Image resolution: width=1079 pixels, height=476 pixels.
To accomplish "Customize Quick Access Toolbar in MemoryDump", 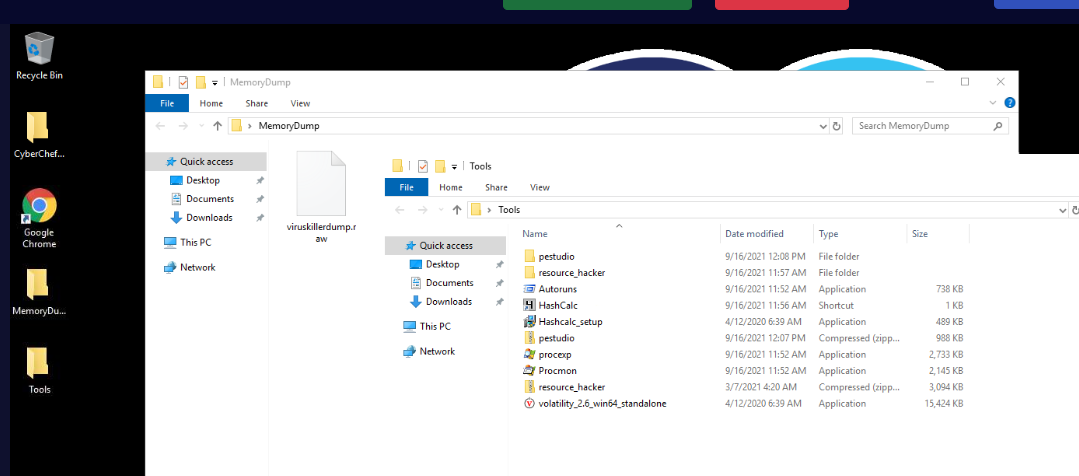I will (x=215, y=83).
